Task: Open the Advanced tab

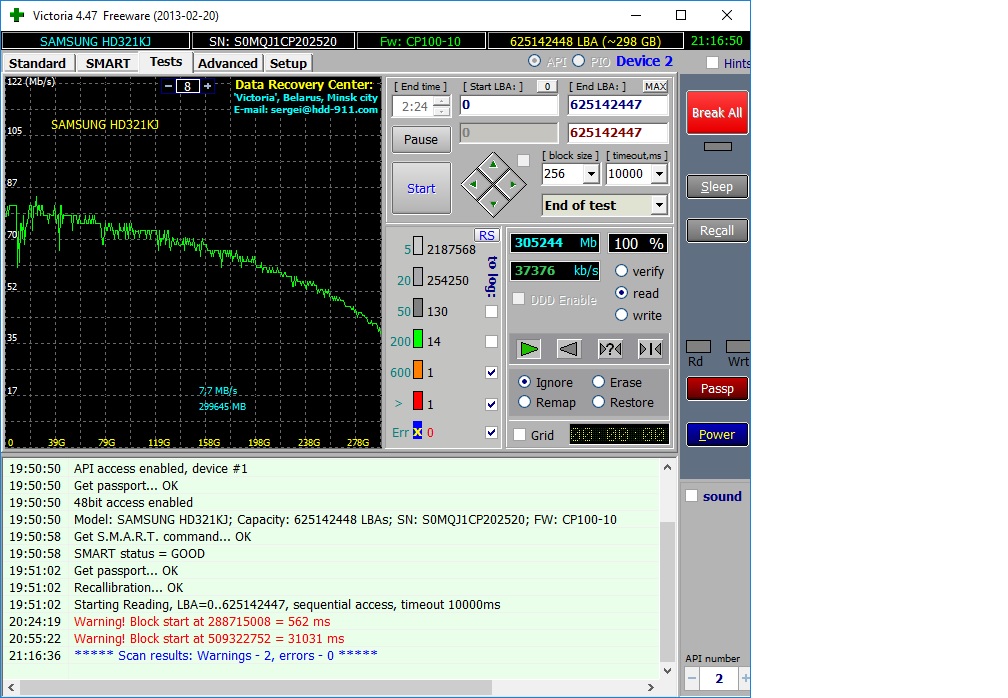Action: click(227, 63)
